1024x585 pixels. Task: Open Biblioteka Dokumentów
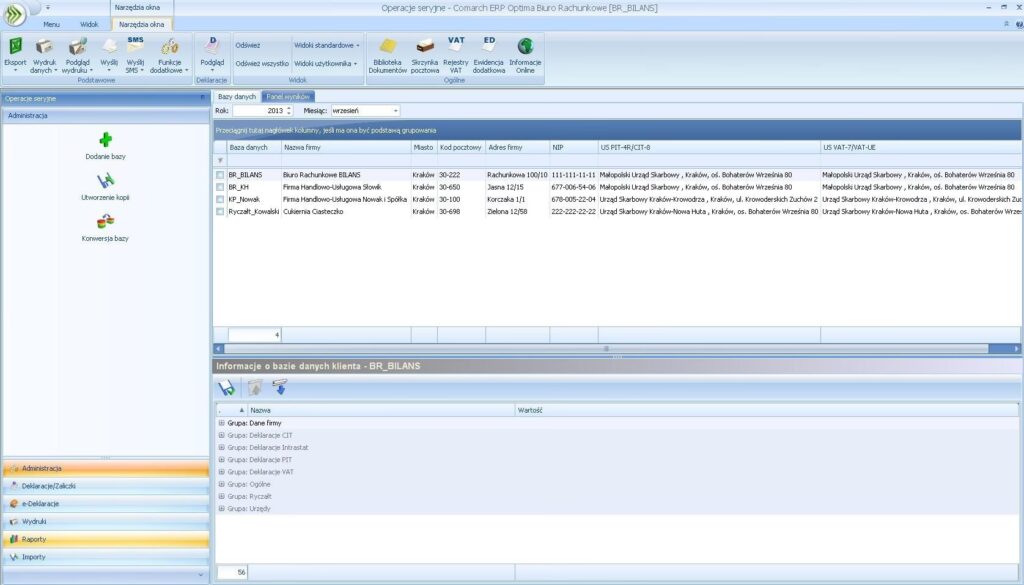click(388, 48)
